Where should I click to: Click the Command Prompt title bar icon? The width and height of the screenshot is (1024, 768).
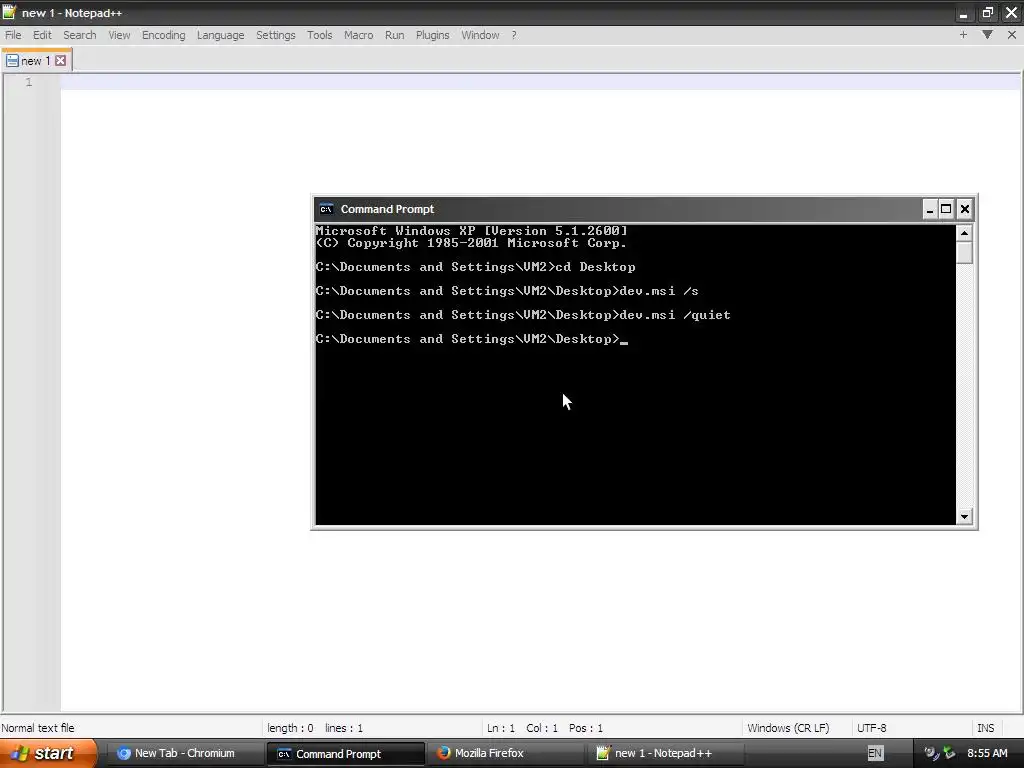click(326, 209)
